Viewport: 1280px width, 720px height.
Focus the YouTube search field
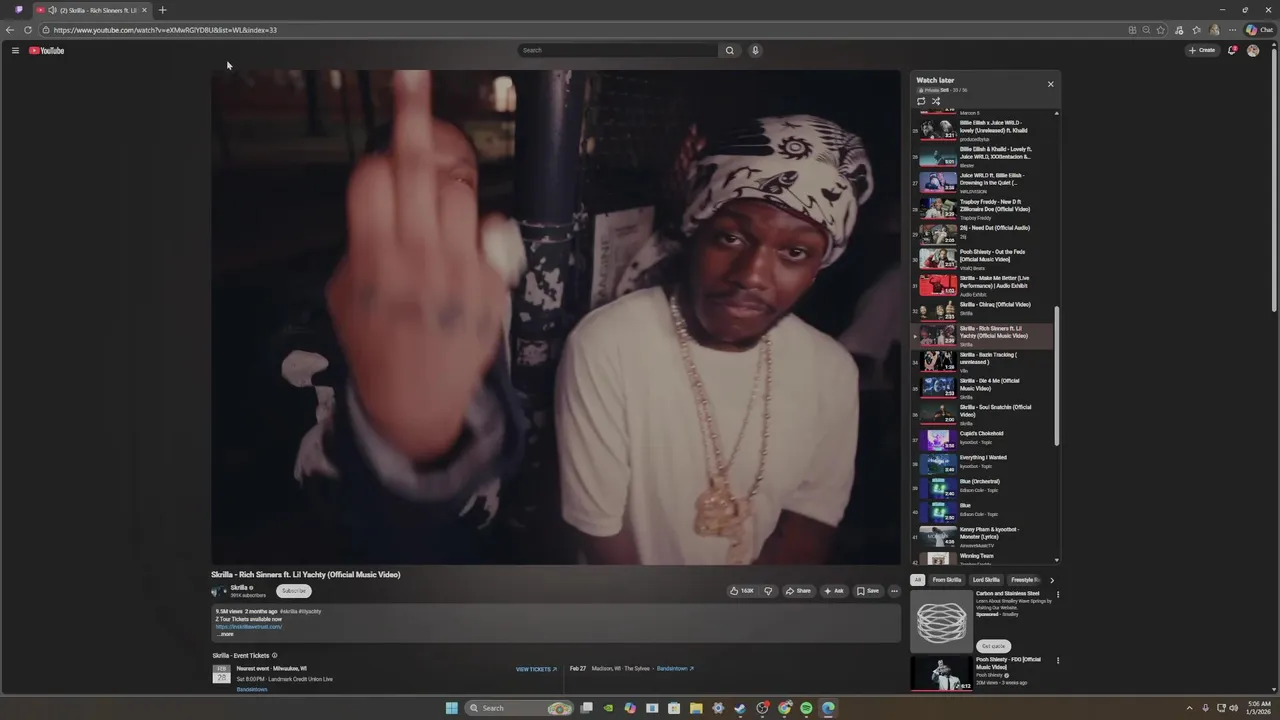pyautogui.click(x=618, y=50)
